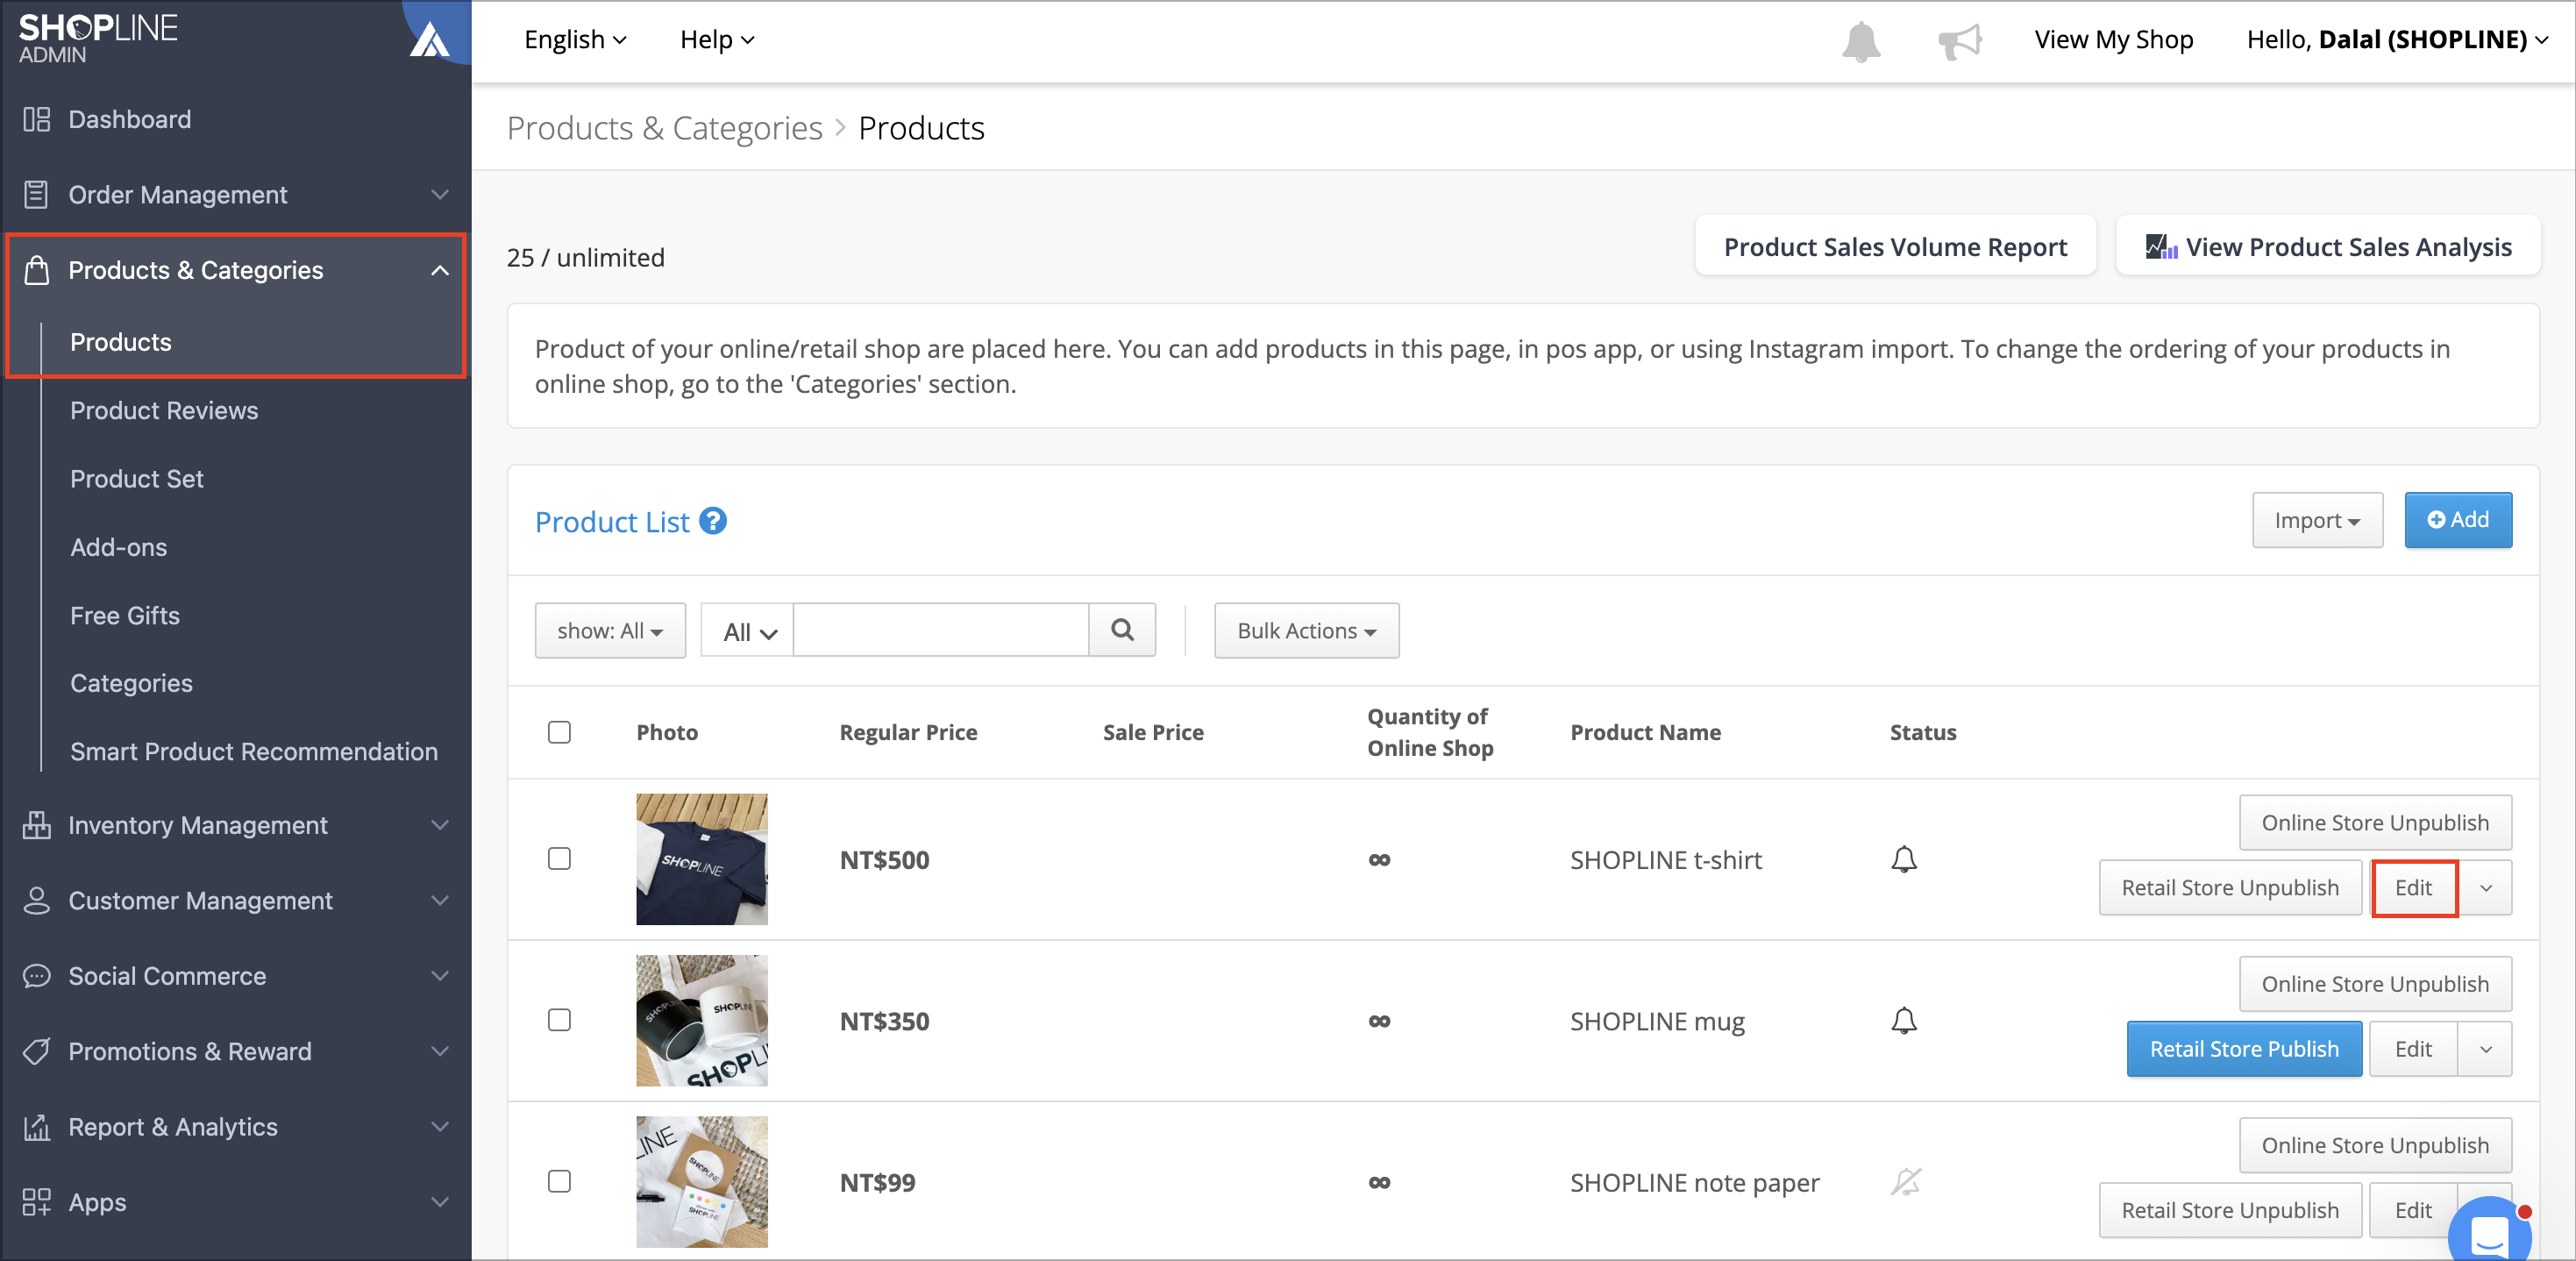The height and width of the screenshot is (1261, 2576).
Task: Open the Import dropdown
Action: 2317,520
